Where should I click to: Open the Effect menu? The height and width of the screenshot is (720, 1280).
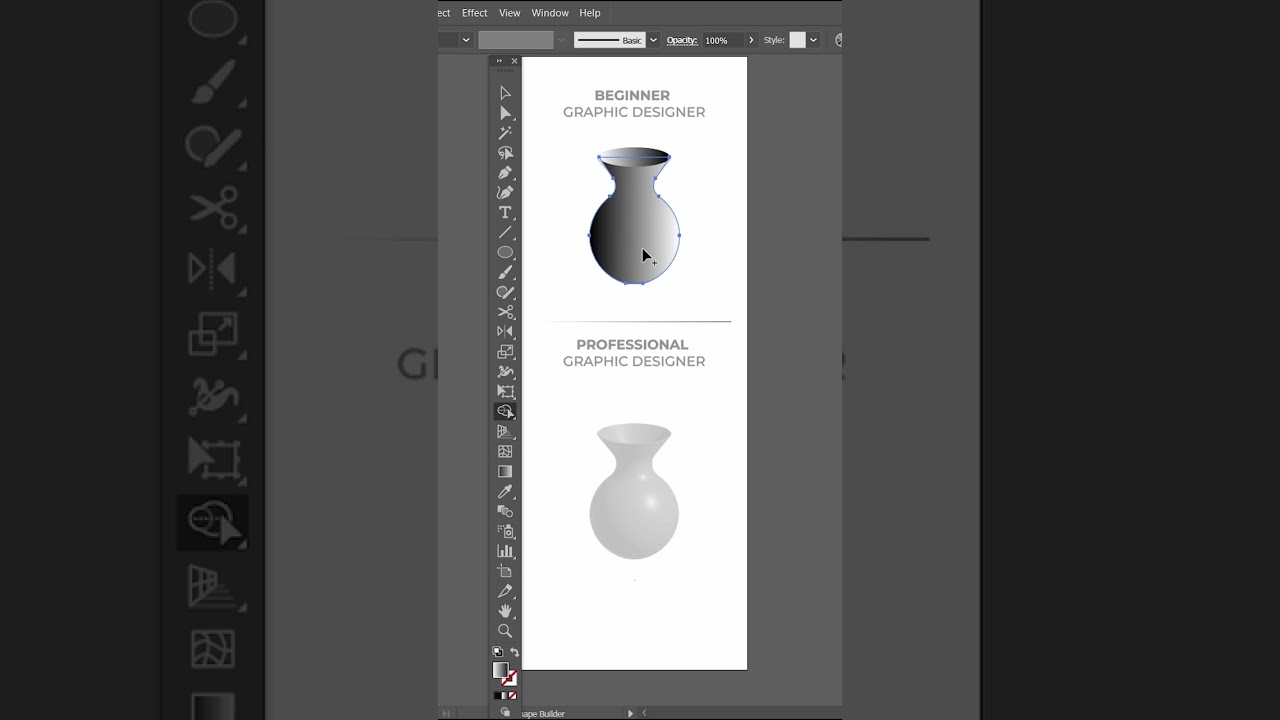[474, 13]
